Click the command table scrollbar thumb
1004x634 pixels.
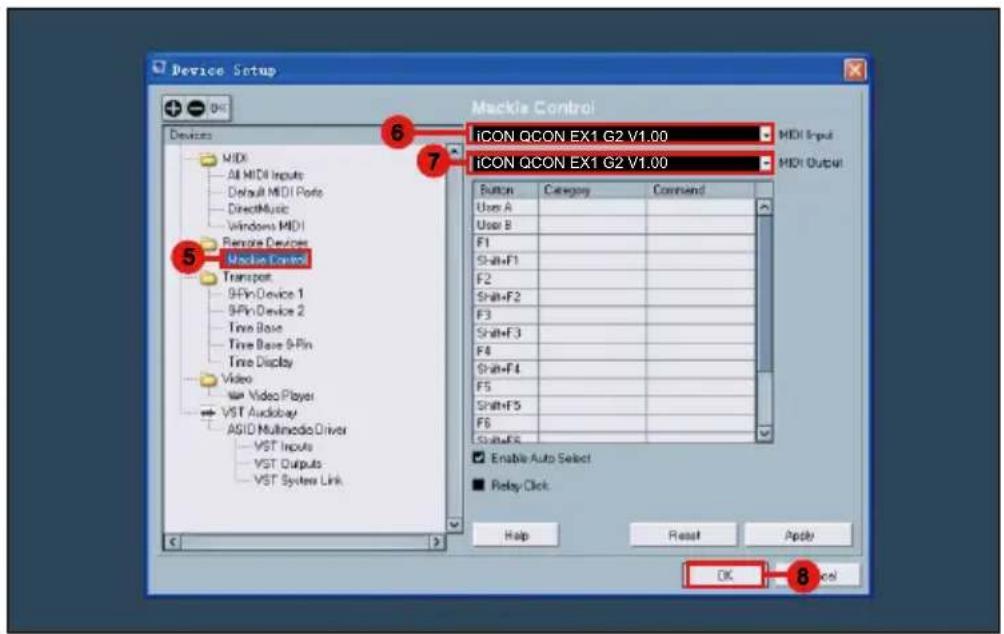coord(765,293)
